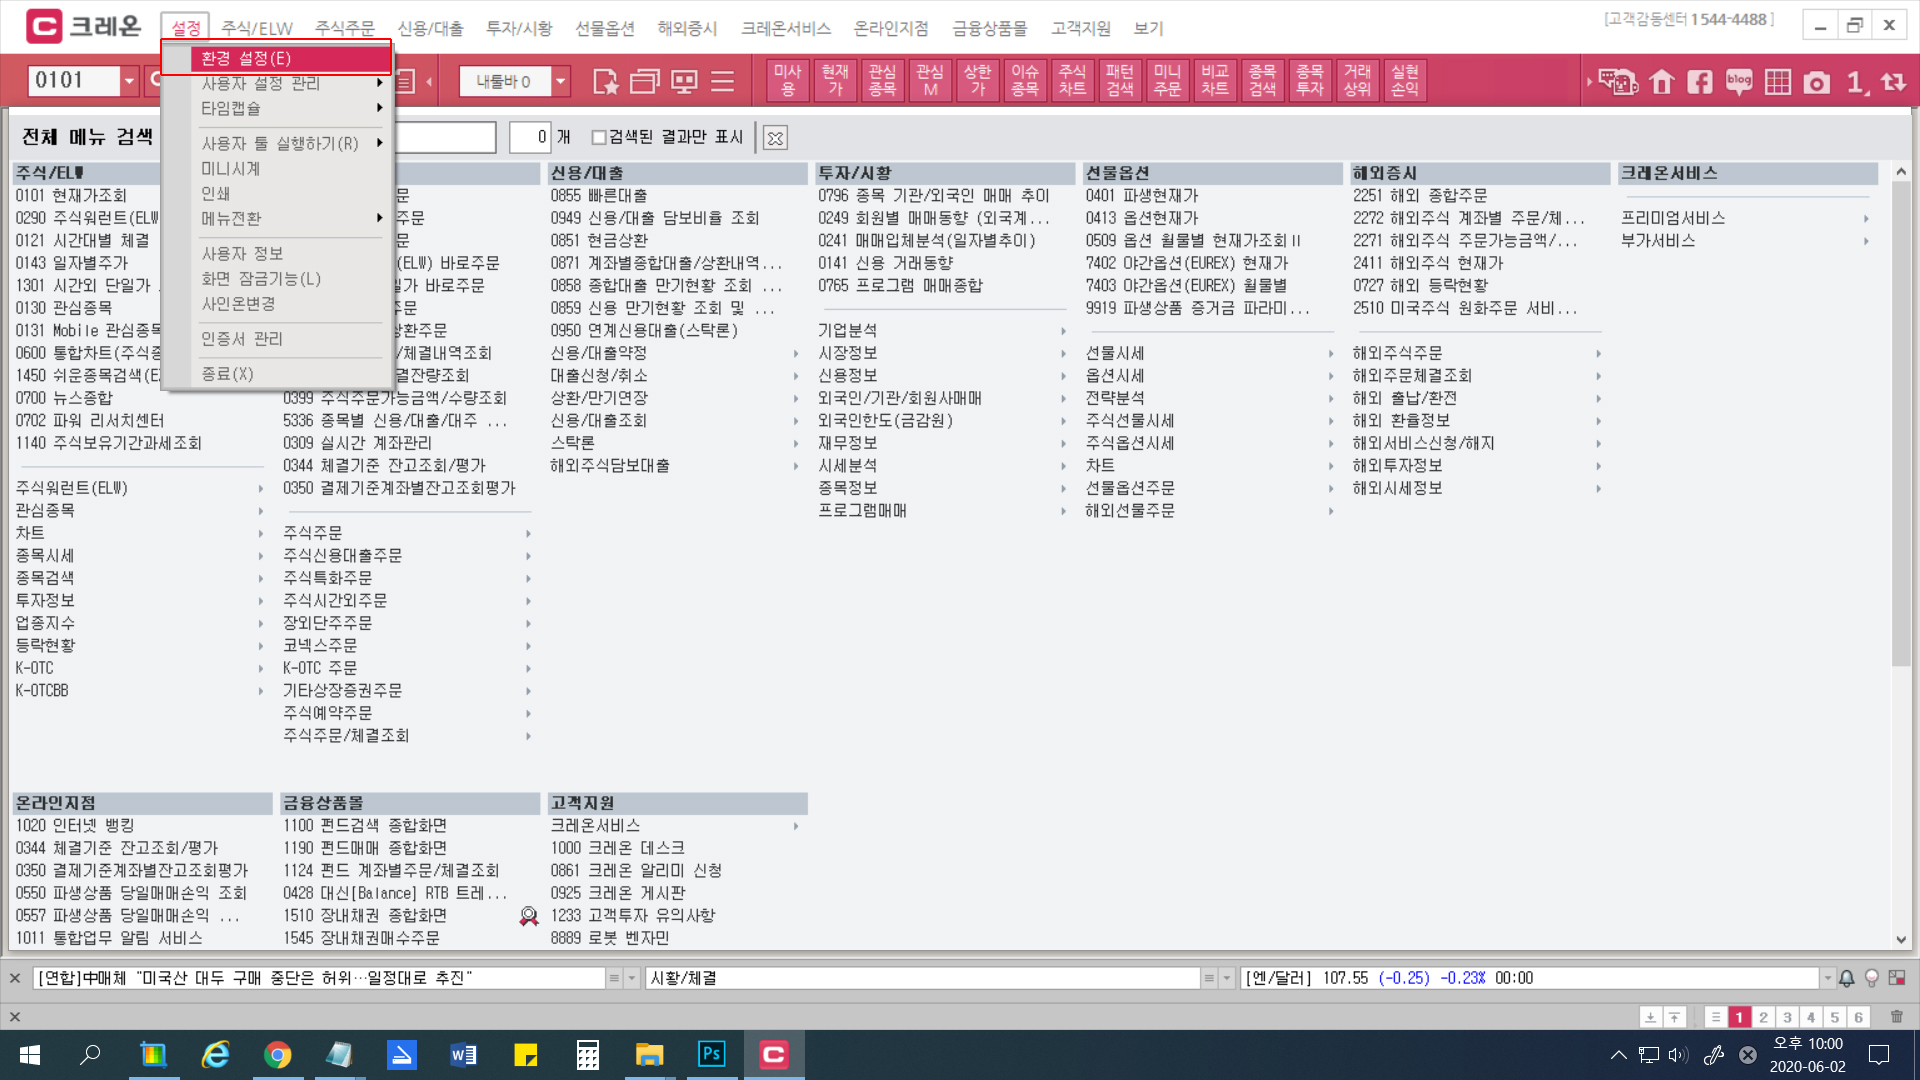Click the notification bell icon
This screenshot has height=1080, width=1920.
pyautogui.click(x=1847, y=978)
